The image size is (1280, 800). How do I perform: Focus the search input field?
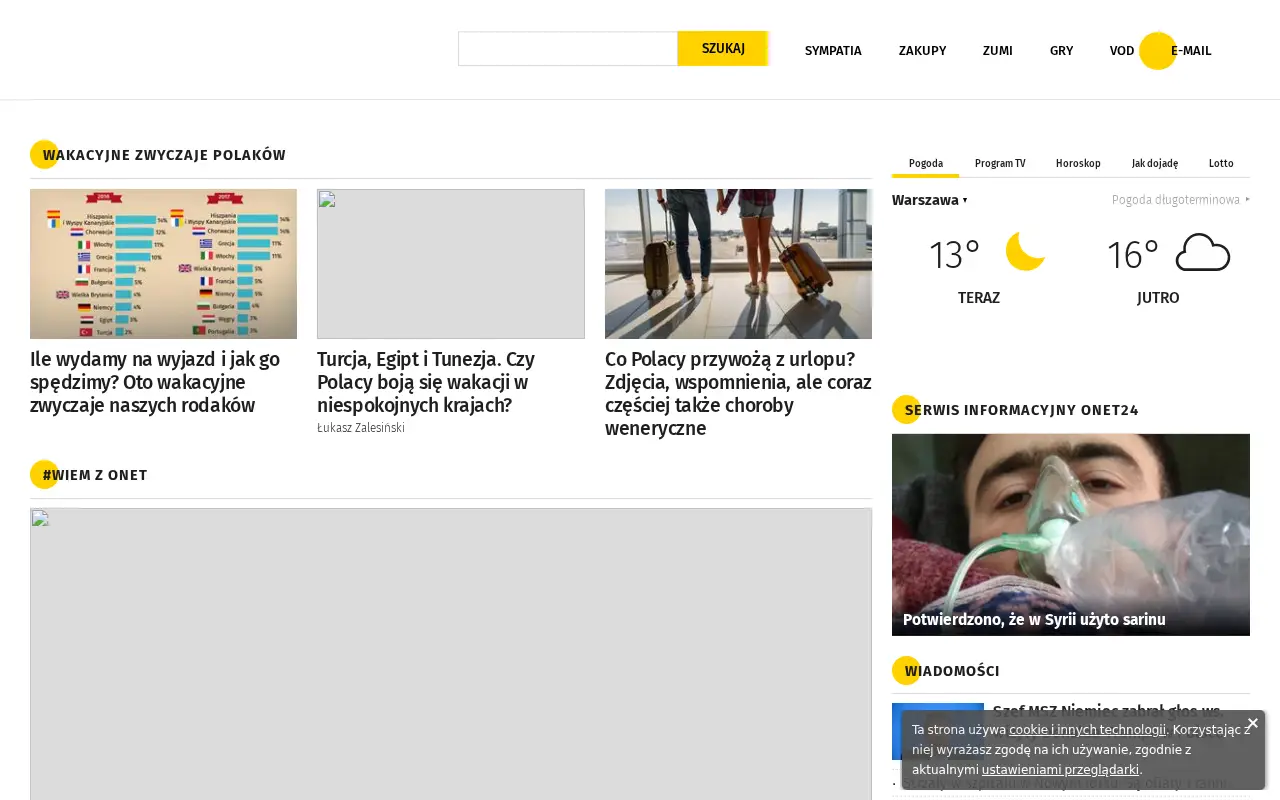[568, 48]
